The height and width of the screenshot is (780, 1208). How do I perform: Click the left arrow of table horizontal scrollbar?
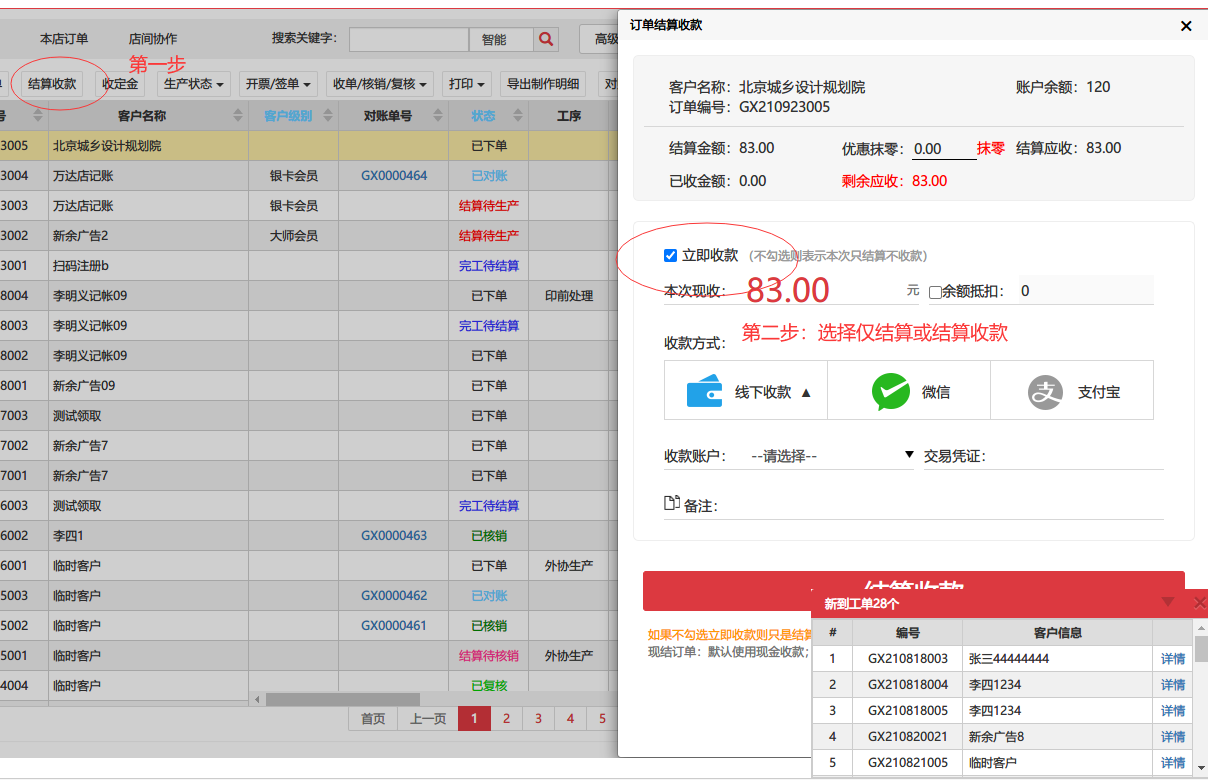point(257,699)
